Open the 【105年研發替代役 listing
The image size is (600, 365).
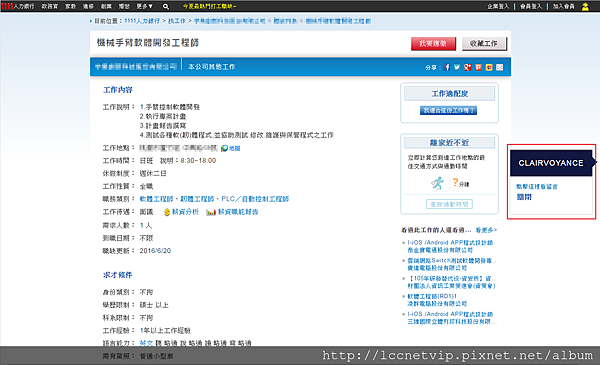point(452,279)
